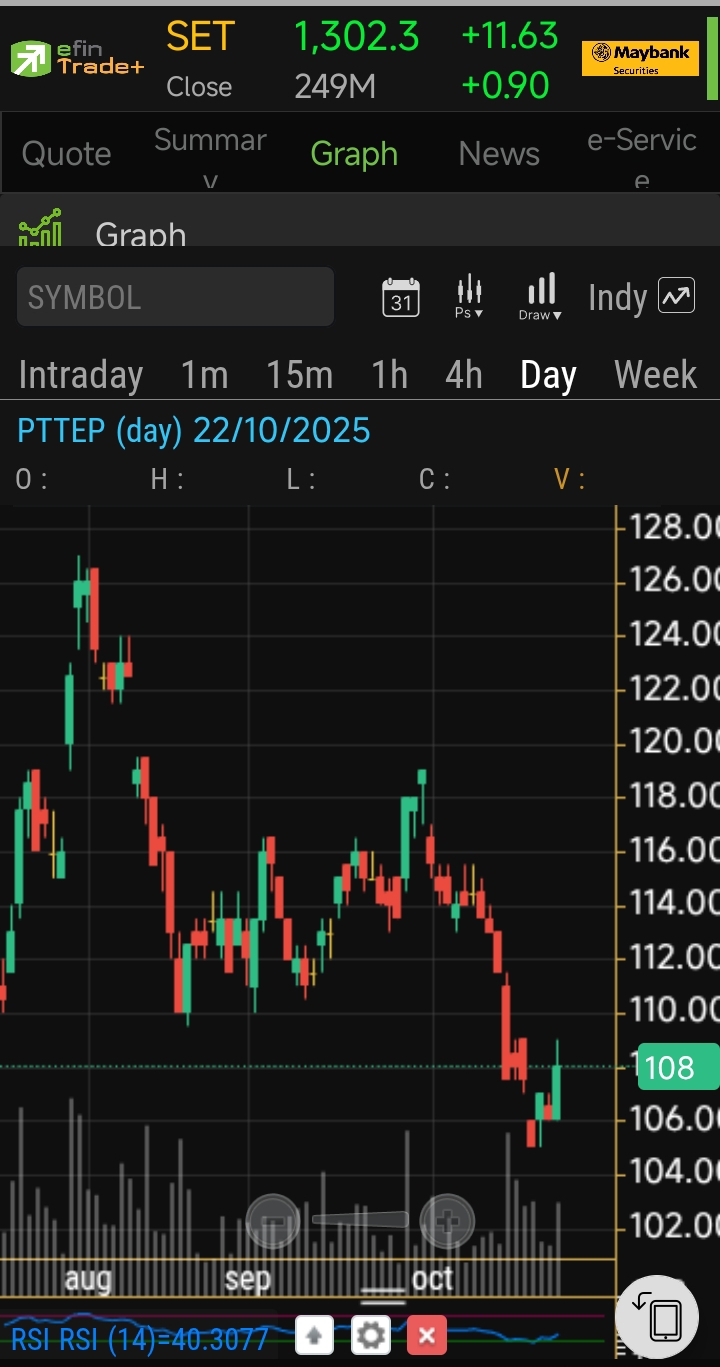Remove the RSI indicator with red X
The image size is (720, 1367).
(x=427, y=1335)
